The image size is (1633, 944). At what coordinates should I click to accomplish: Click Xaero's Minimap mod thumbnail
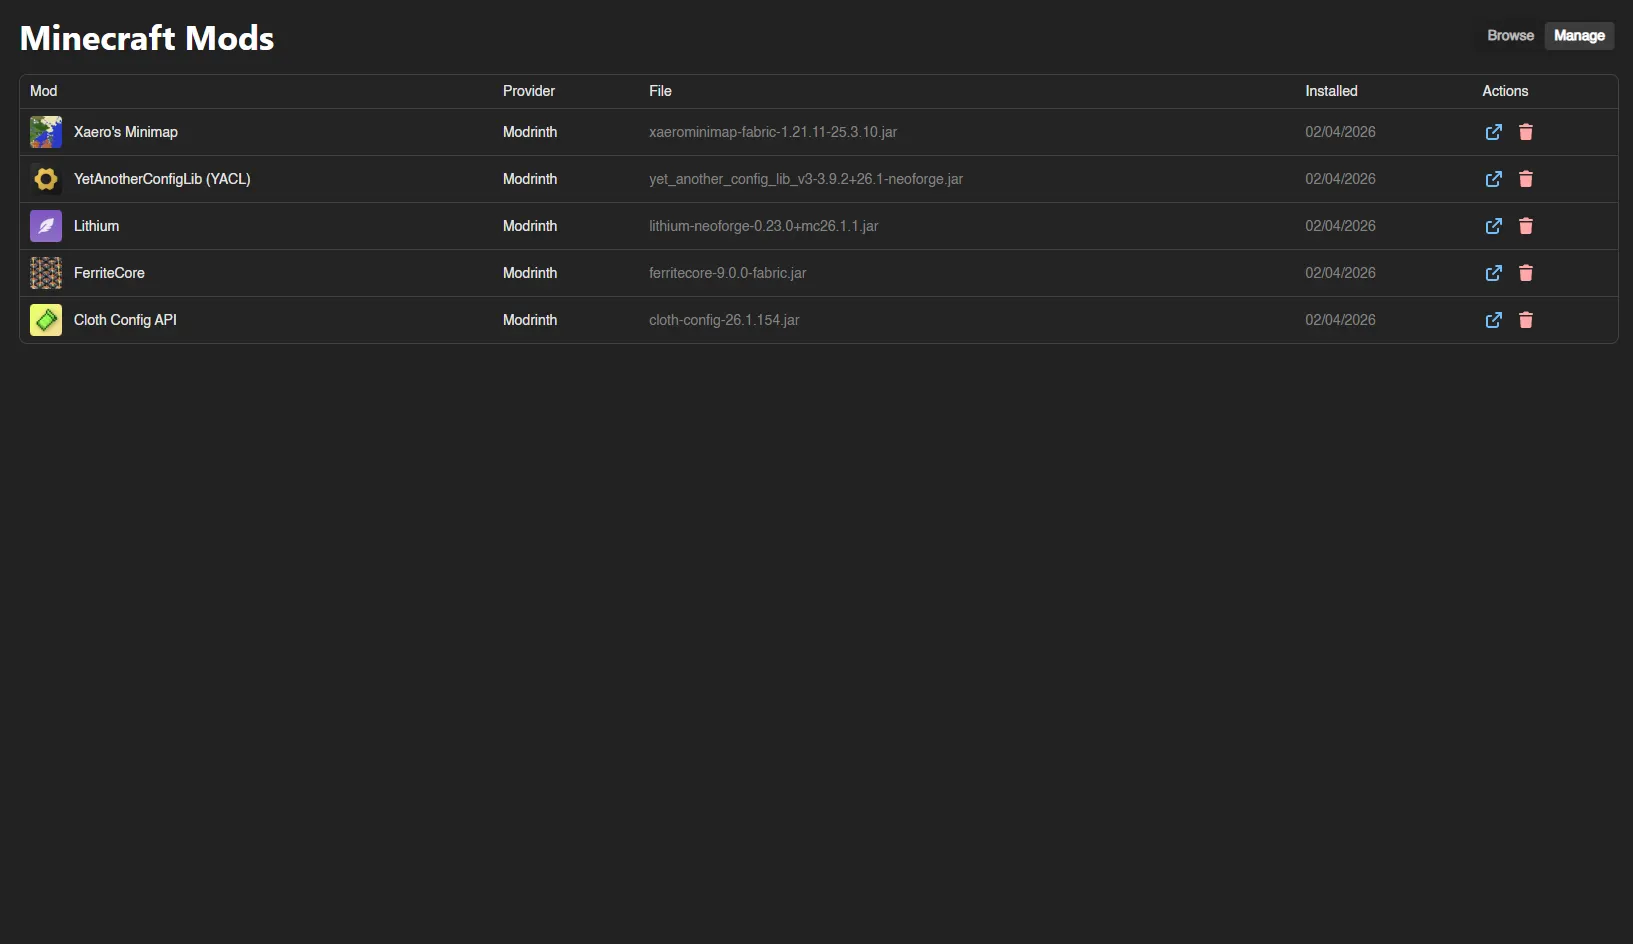click(46, 132)
